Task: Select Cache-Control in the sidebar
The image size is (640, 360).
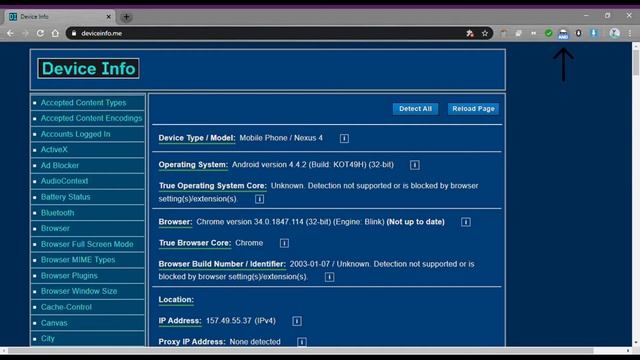Action: 66,307
